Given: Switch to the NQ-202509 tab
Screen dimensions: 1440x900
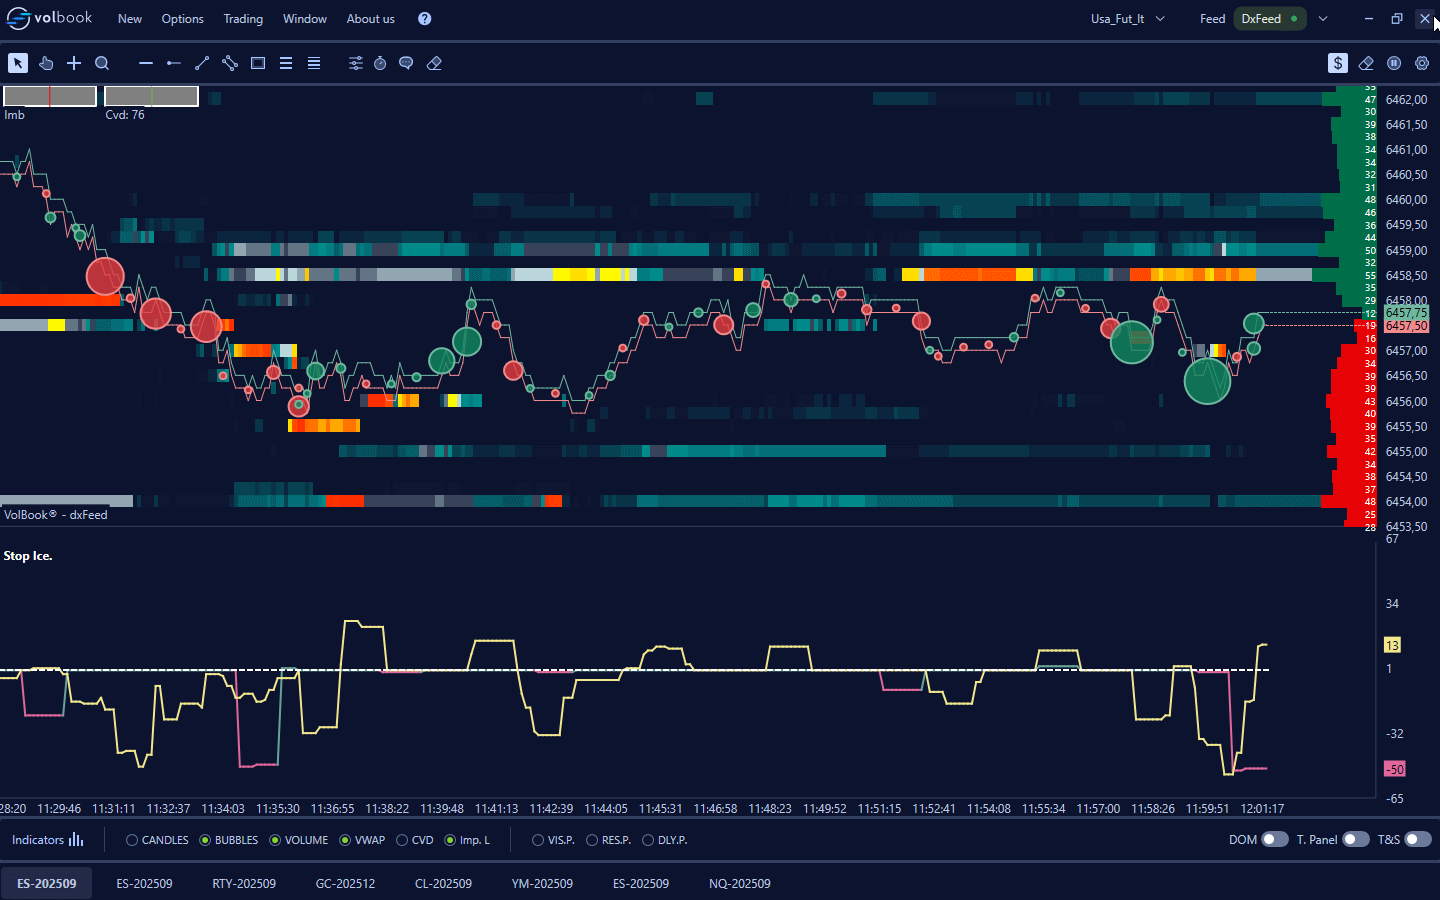Looking at the screenshot, I should (x=739, y=883).
